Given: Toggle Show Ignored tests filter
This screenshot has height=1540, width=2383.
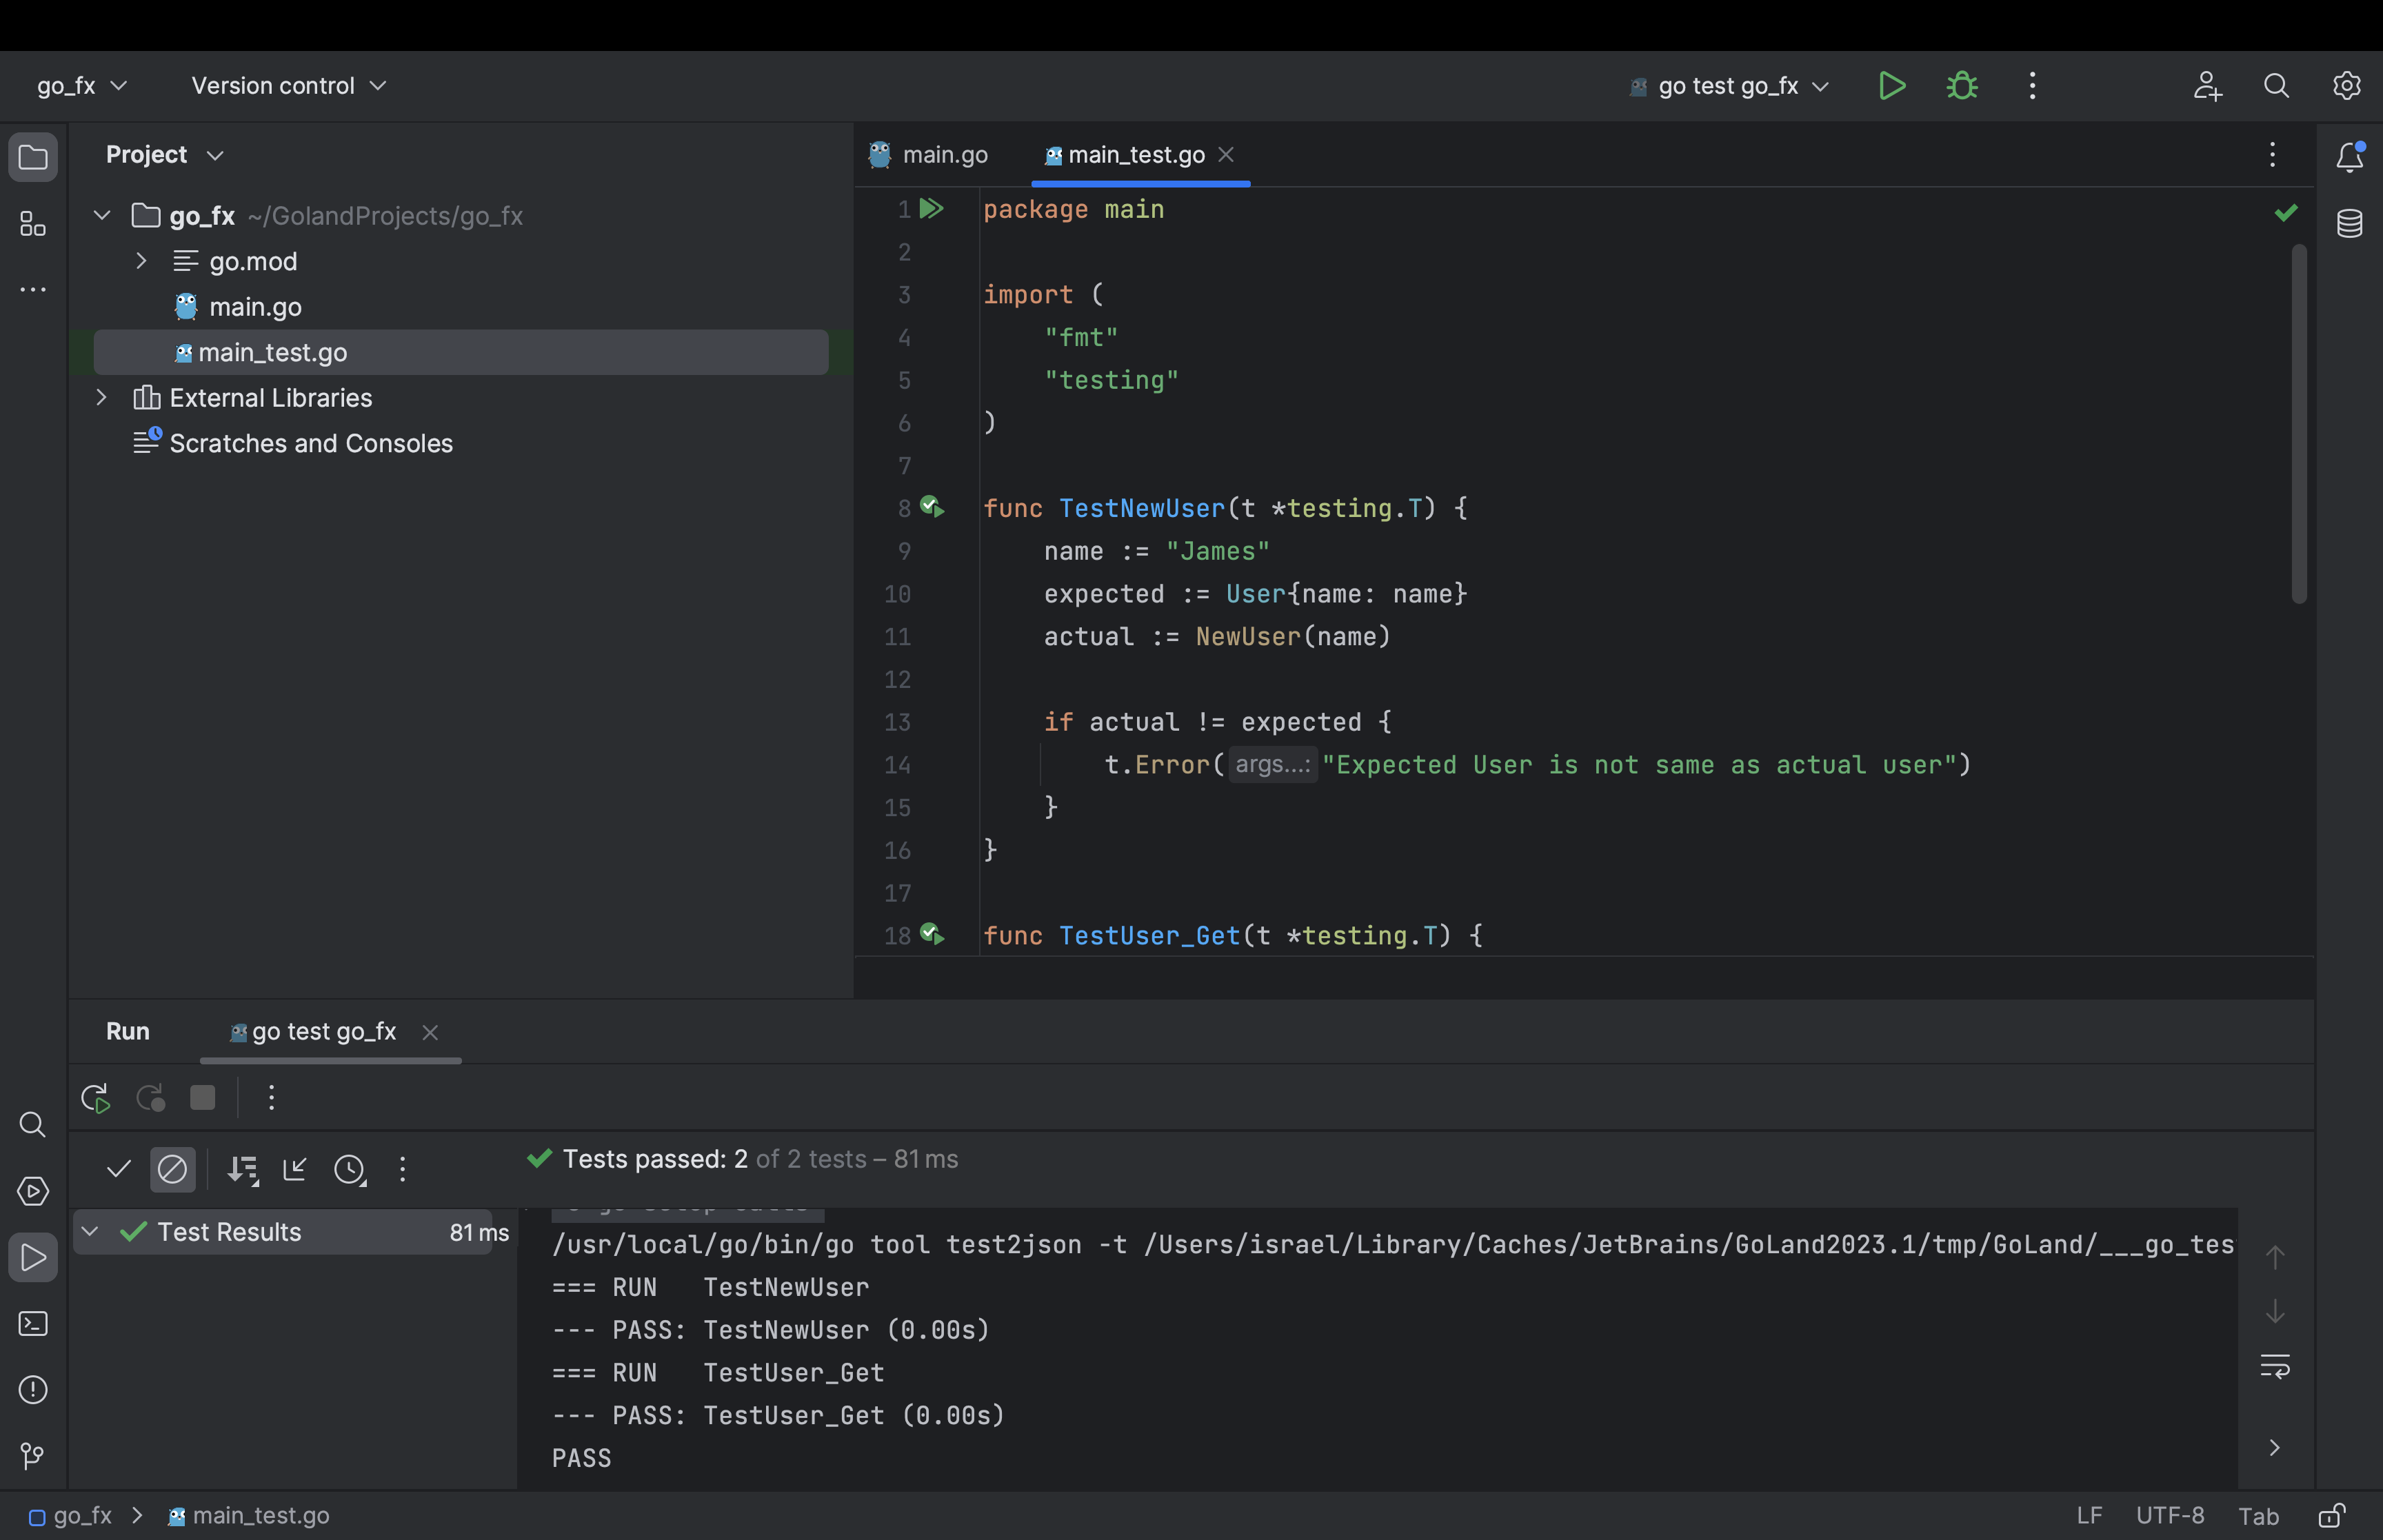Looking at the screenshot, I should click(172, 1169).
